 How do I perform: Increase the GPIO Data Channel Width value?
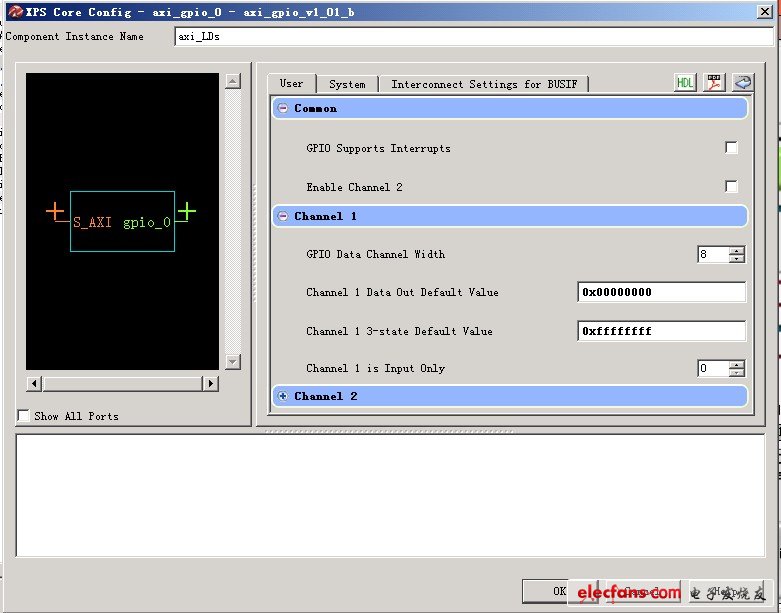click(737, 250)
